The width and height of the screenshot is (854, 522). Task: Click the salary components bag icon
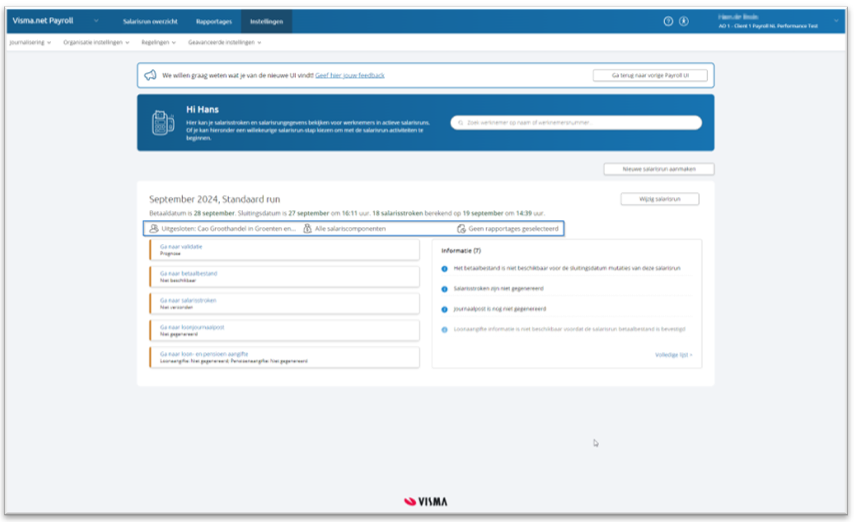click(308, 228)
